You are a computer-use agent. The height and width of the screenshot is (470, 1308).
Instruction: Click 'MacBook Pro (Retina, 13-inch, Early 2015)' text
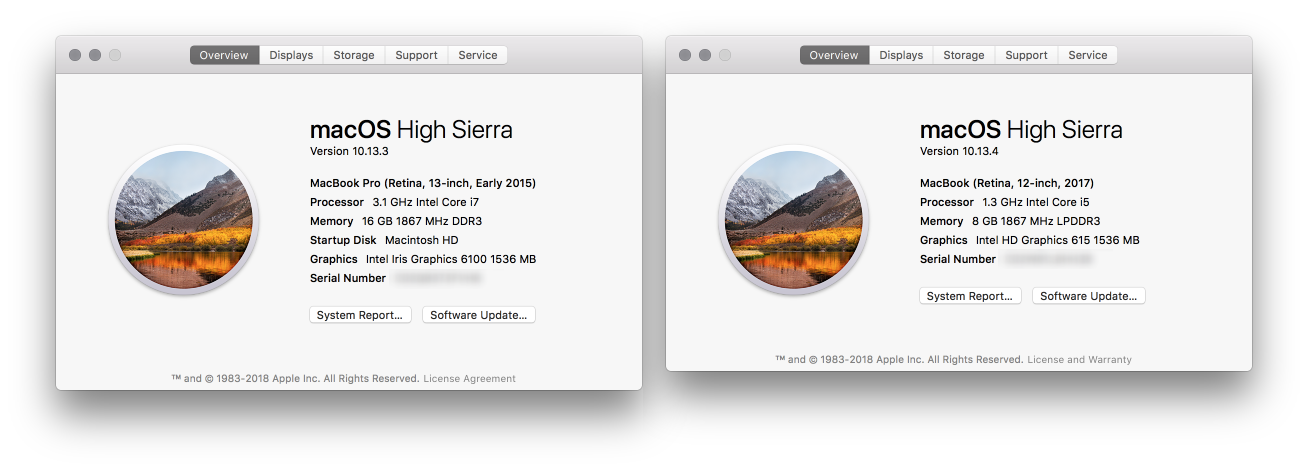pyautogui.click(x=423, y=183)
